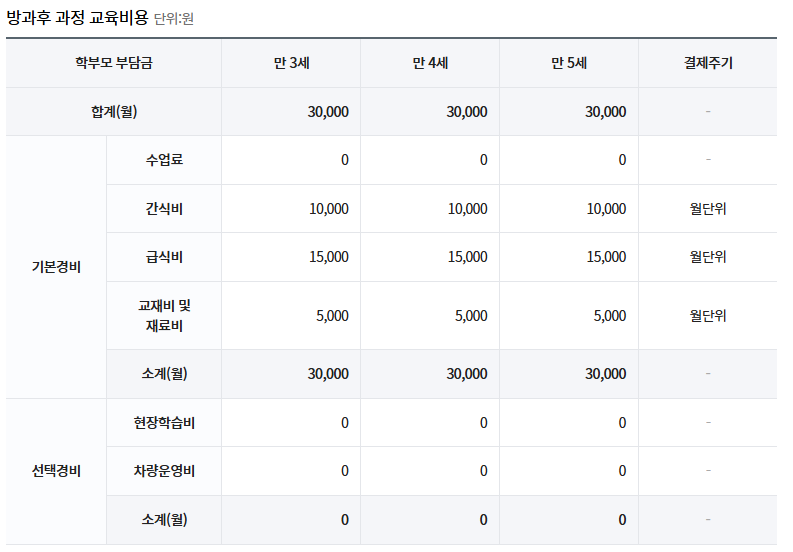Click the 학부모 부담금 header cell

[113, 63]
